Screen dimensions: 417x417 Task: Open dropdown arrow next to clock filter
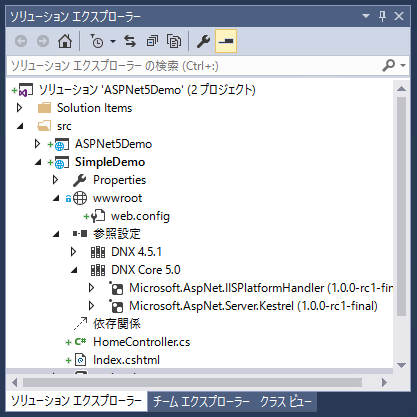[x=113, y=41]
